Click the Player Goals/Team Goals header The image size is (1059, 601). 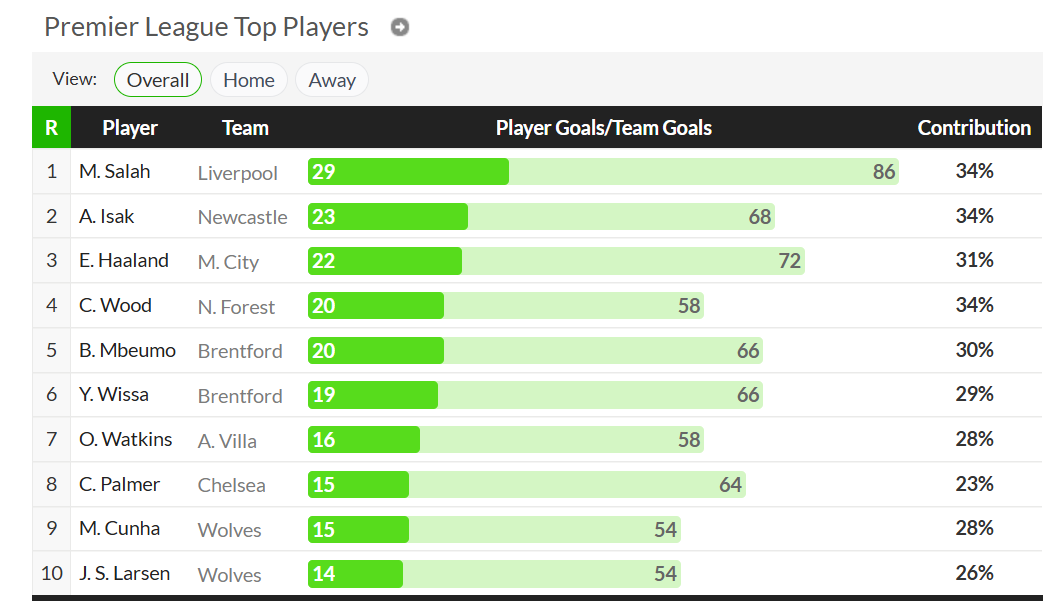coord(604,128)
